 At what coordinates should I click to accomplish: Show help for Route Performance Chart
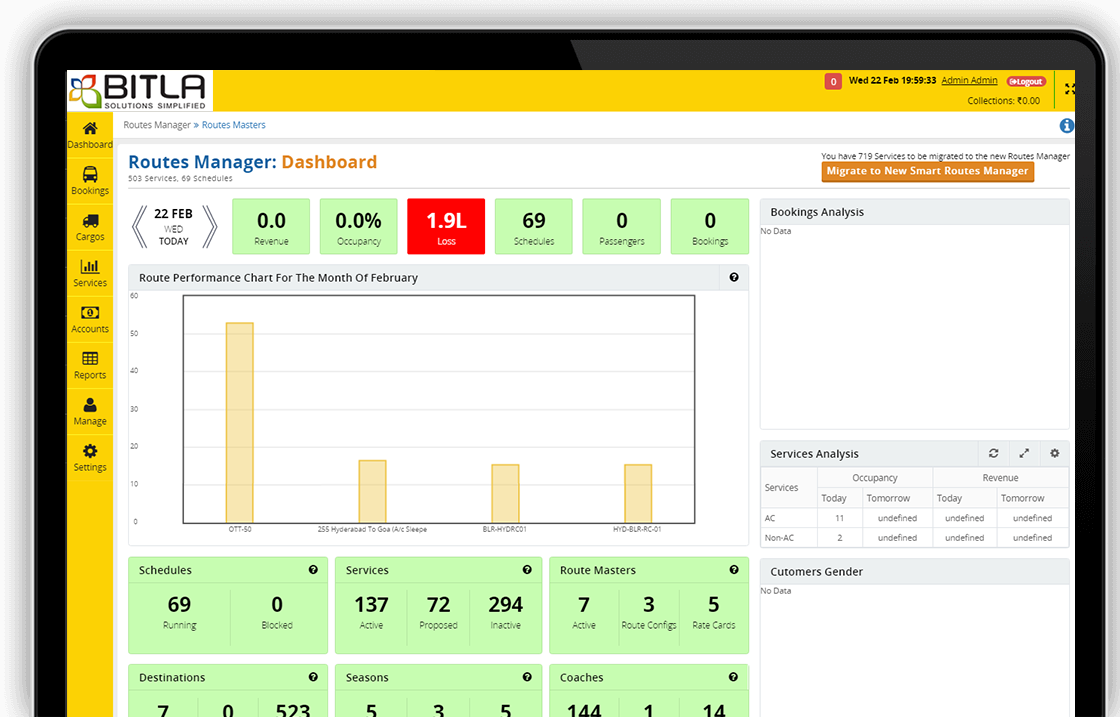point(734,278)
